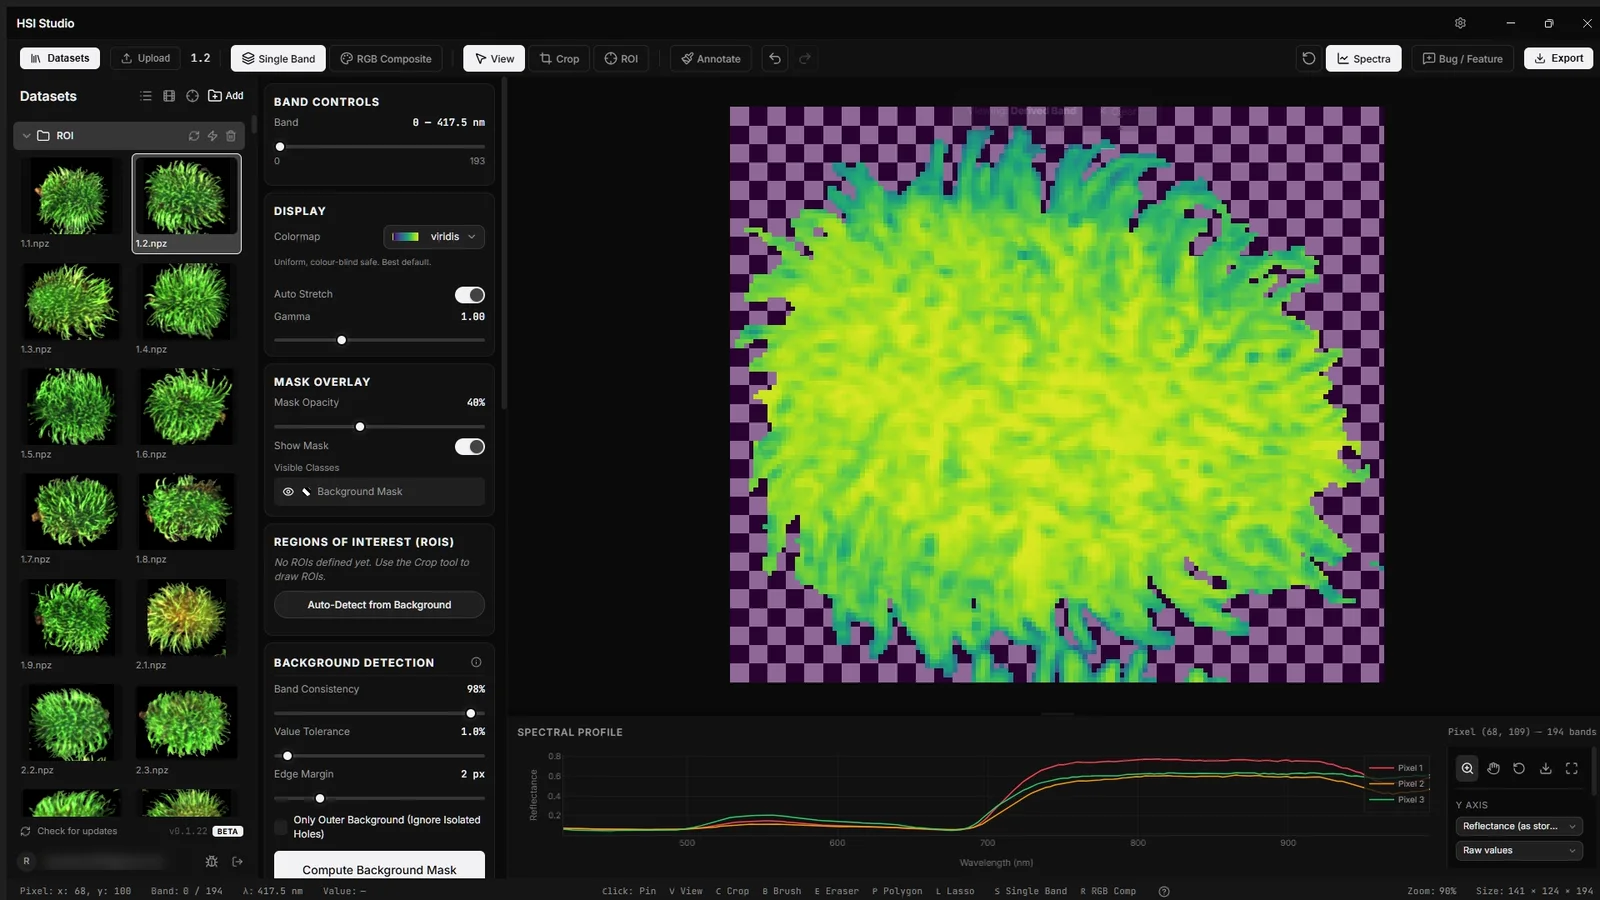Open the viridis colormap dropdown
The image size is (1600, 900).
click(434, 237)
